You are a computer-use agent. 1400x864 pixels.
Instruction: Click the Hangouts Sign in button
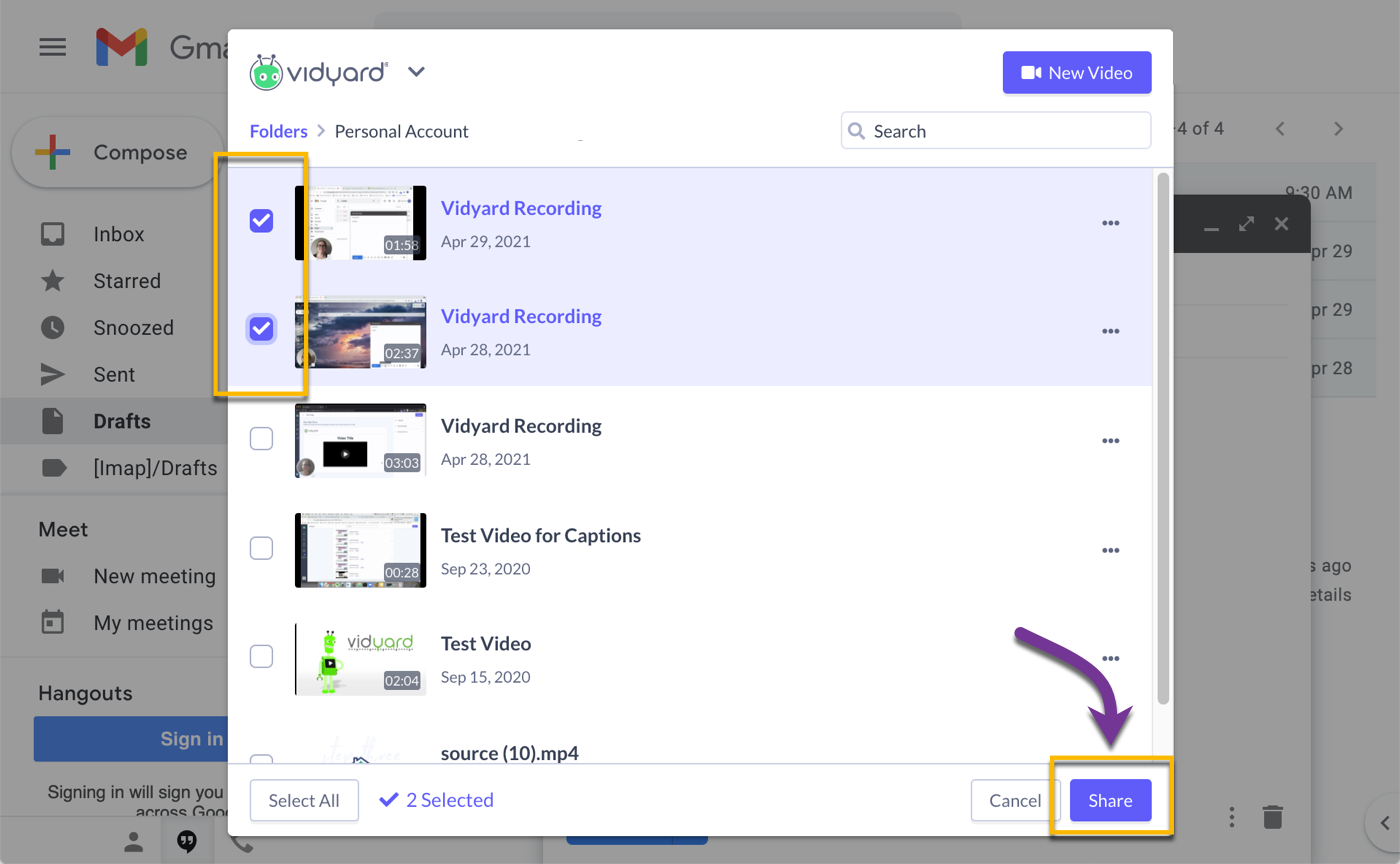tap(131, 739)
